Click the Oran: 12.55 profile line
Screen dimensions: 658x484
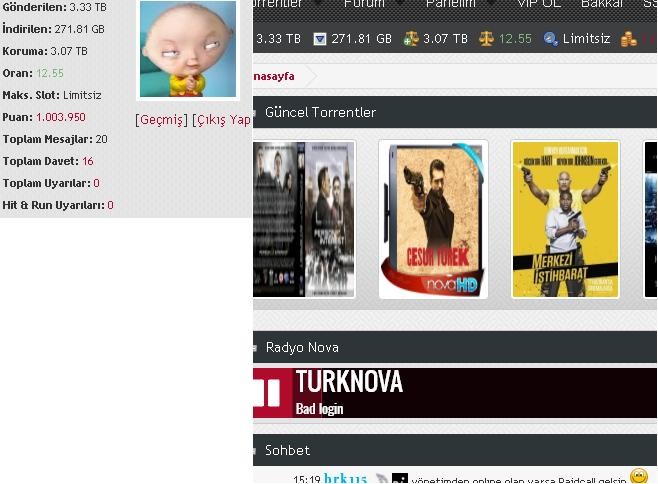[33, 73]
